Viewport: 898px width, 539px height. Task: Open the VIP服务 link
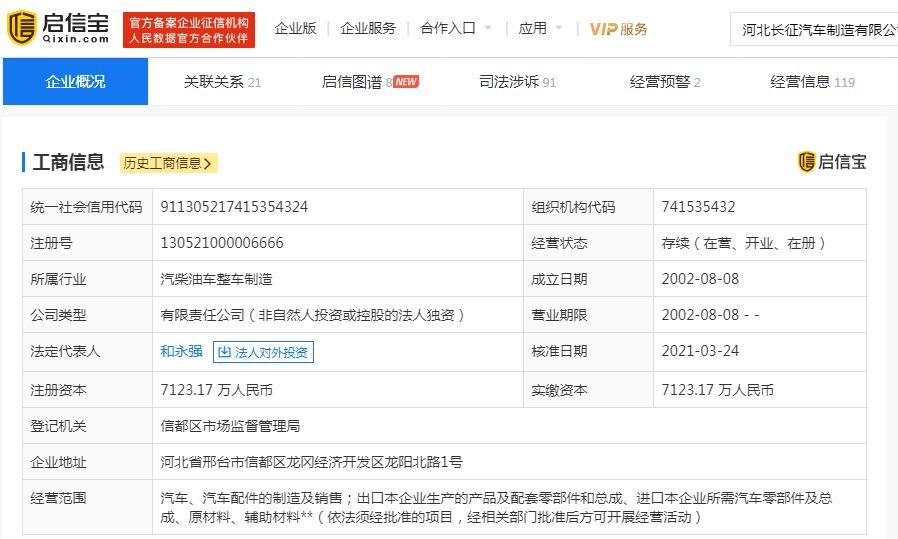(x=618, y=29)
